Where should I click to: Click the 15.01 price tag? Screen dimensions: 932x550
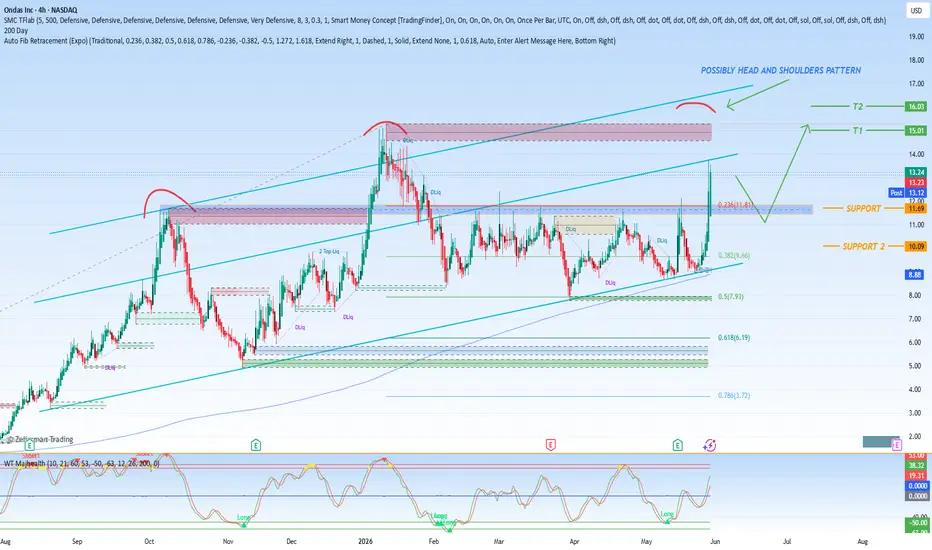click(915, 130)
